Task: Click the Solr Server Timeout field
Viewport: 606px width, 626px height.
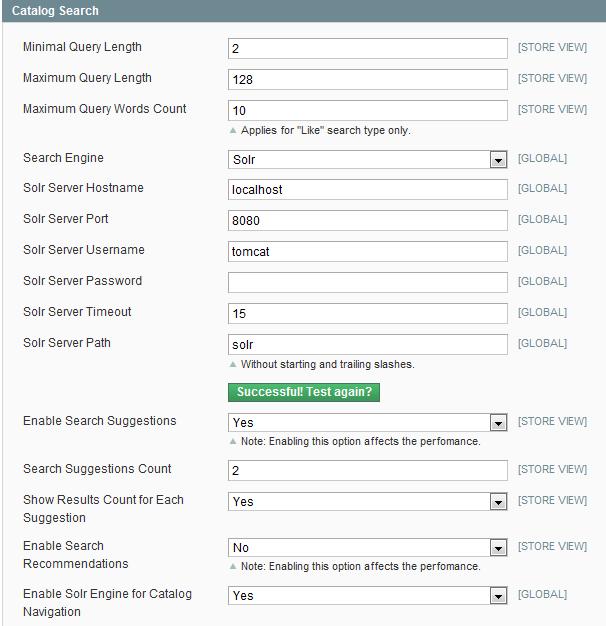Action: [367, 314]
